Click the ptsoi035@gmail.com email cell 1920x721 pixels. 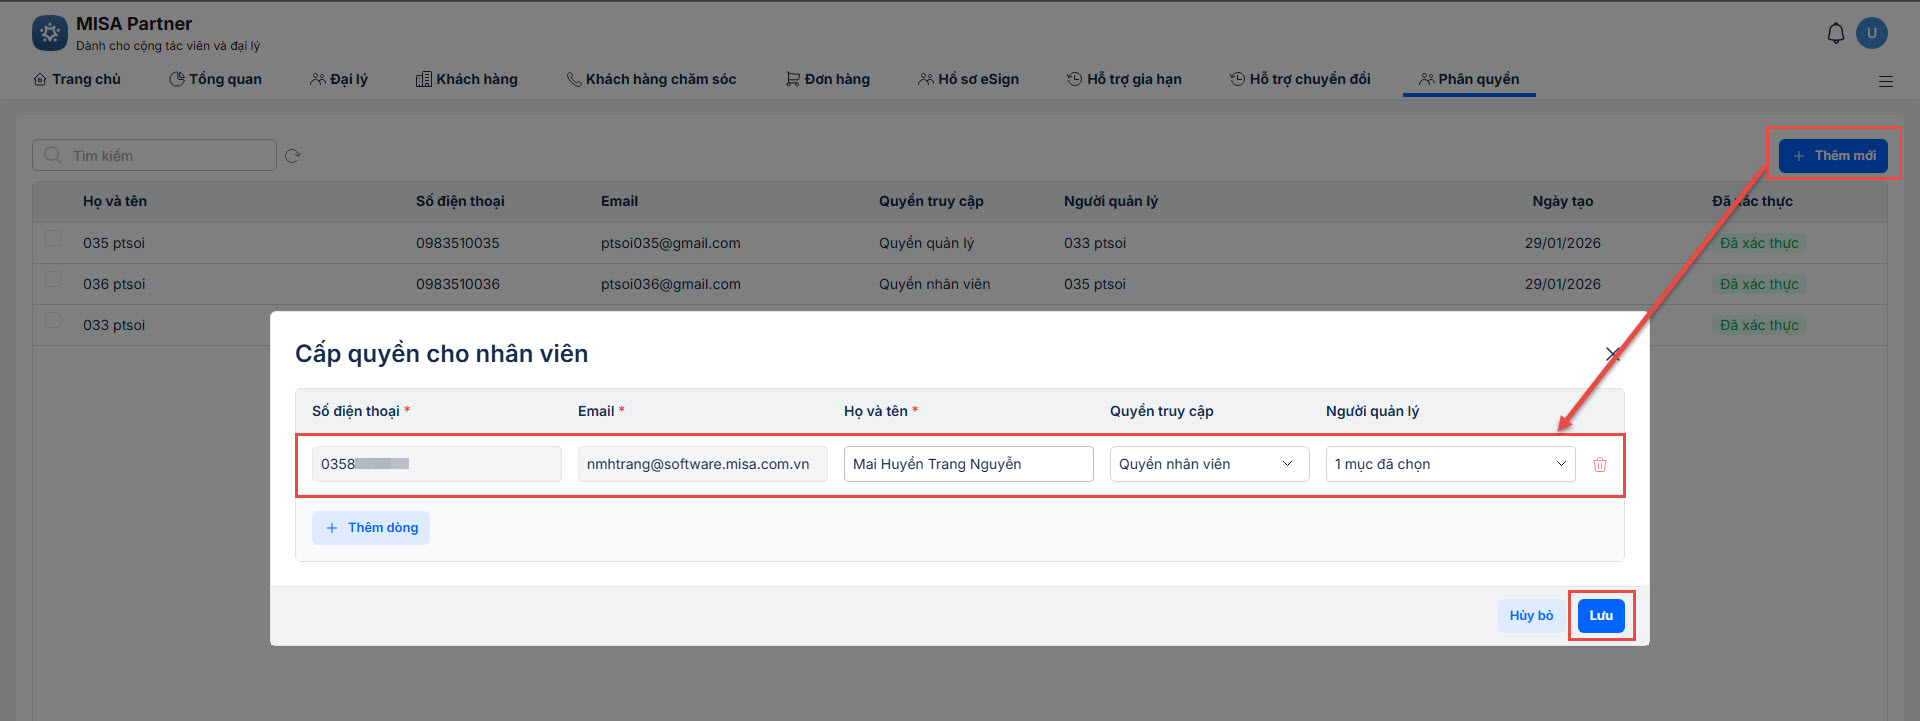pos(671,243)
